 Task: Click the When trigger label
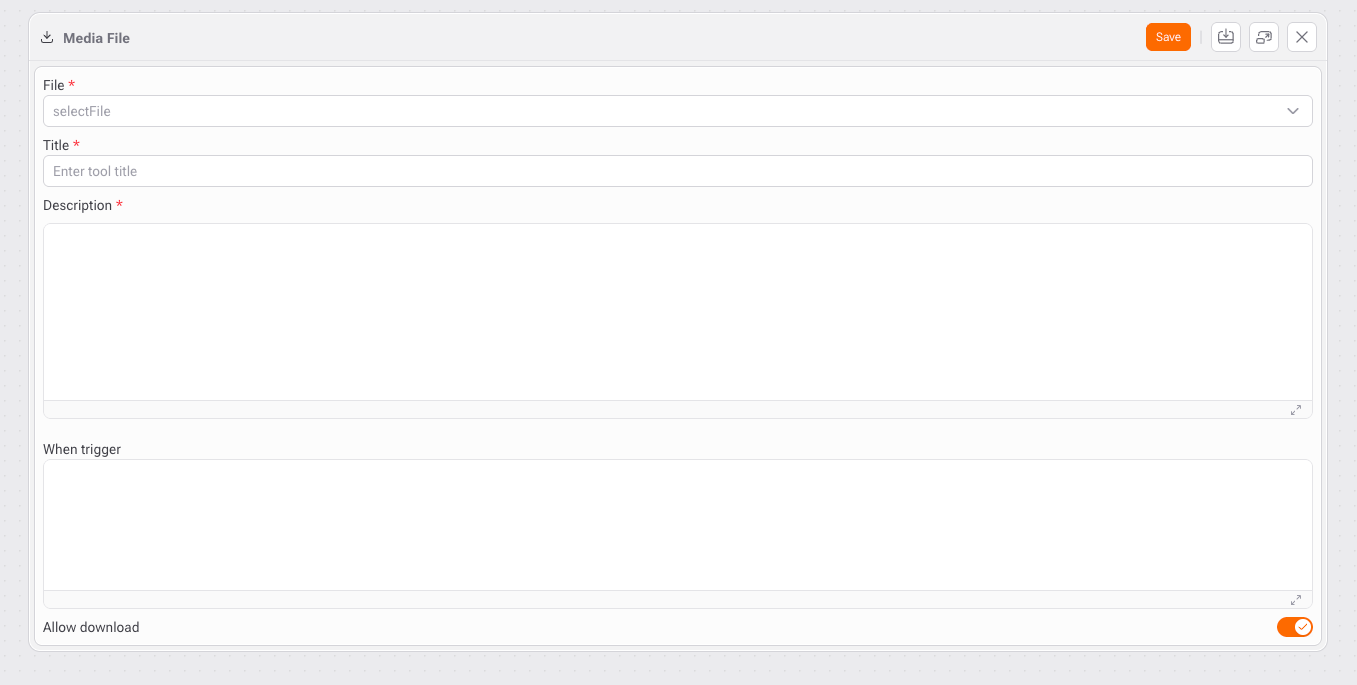pos(82,449)
